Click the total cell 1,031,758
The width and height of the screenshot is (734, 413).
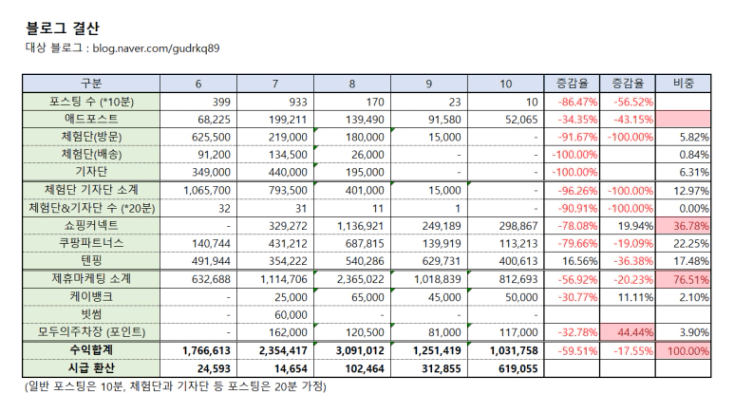click(506, 350)
